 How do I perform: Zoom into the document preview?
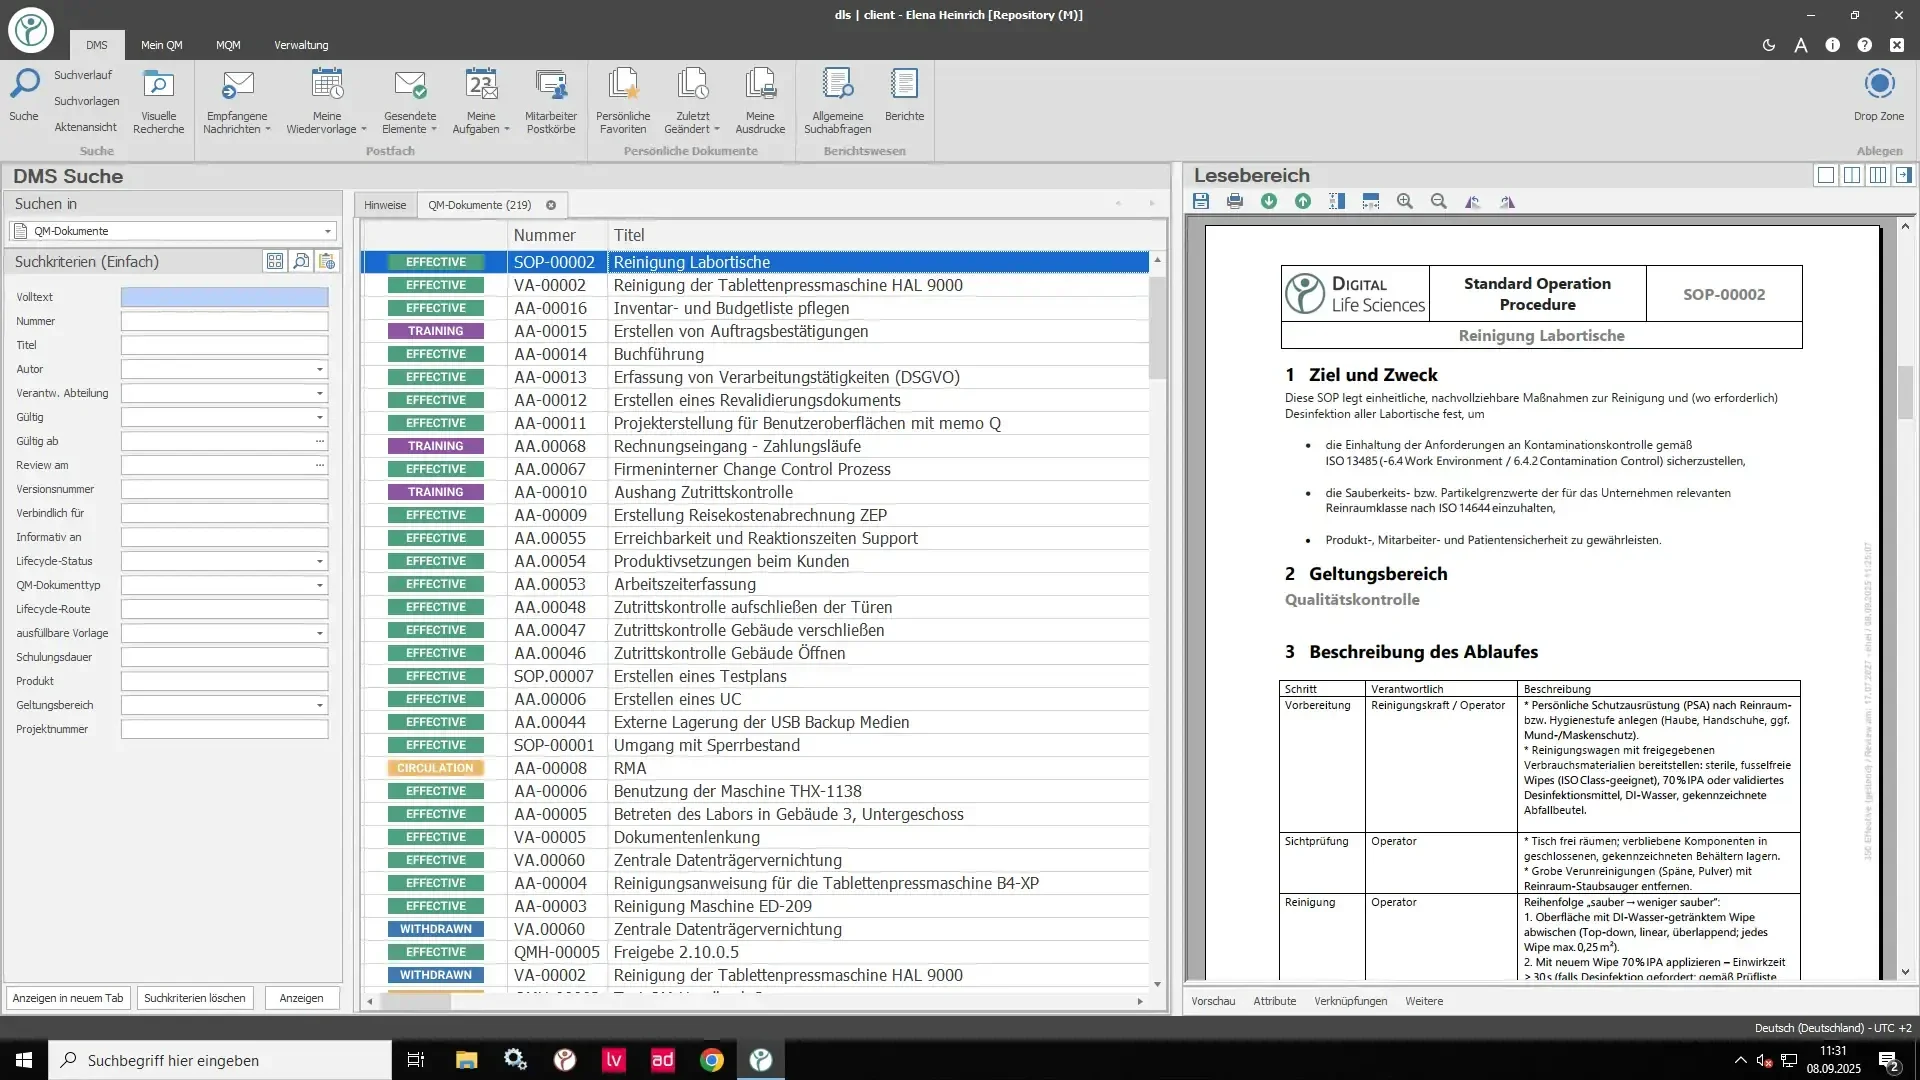pyautogui.click(x=1404, y=201)
